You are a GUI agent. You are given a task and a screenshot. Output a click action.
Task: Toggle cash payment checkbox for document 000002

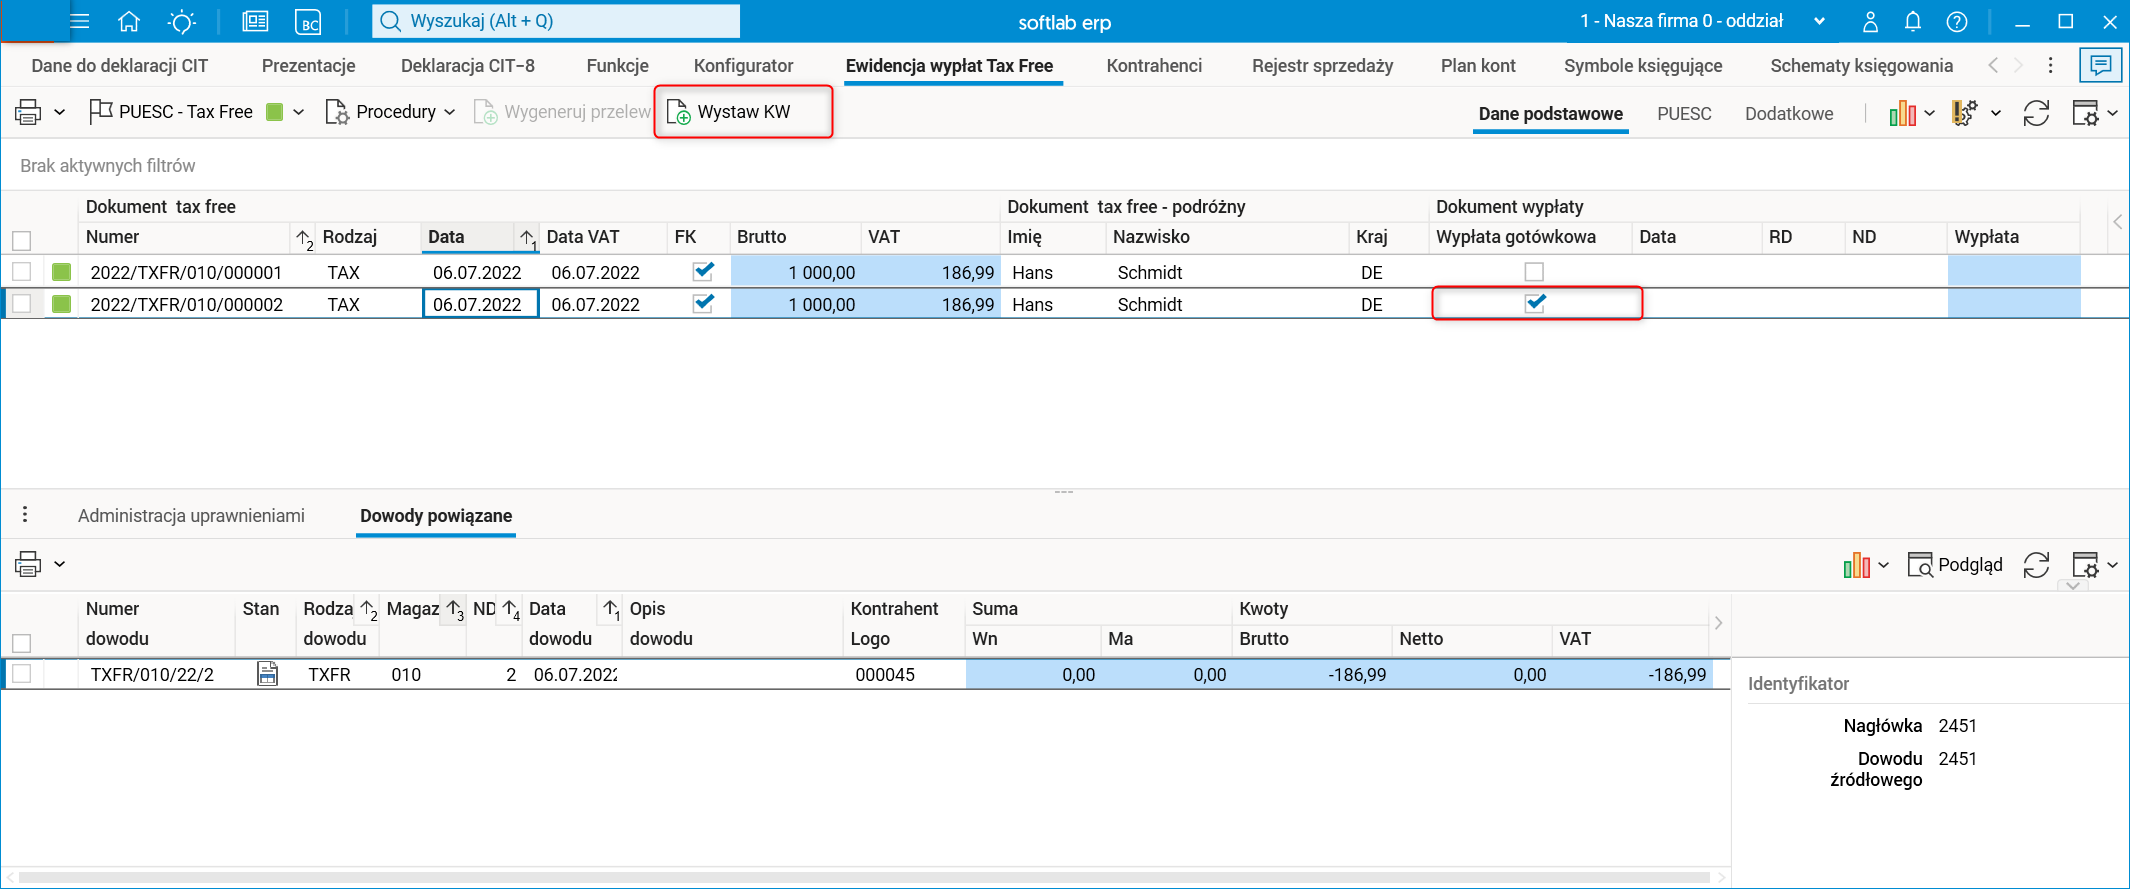1535,303
